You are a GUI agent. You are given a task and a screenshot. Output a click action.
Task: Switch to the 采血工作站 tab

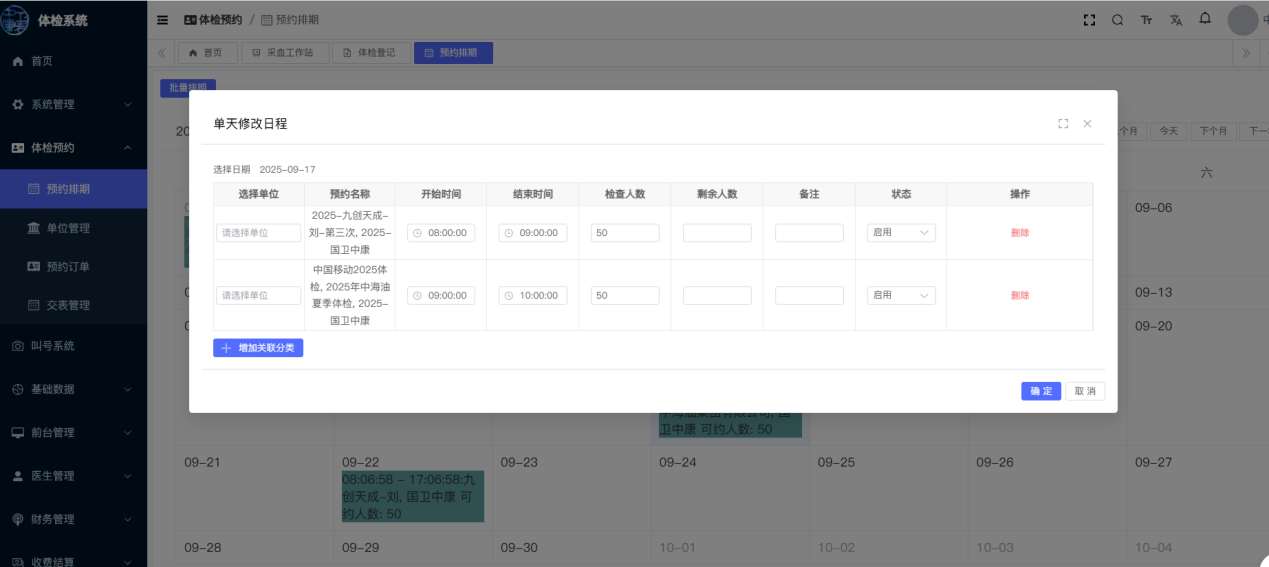pos(284,53)
